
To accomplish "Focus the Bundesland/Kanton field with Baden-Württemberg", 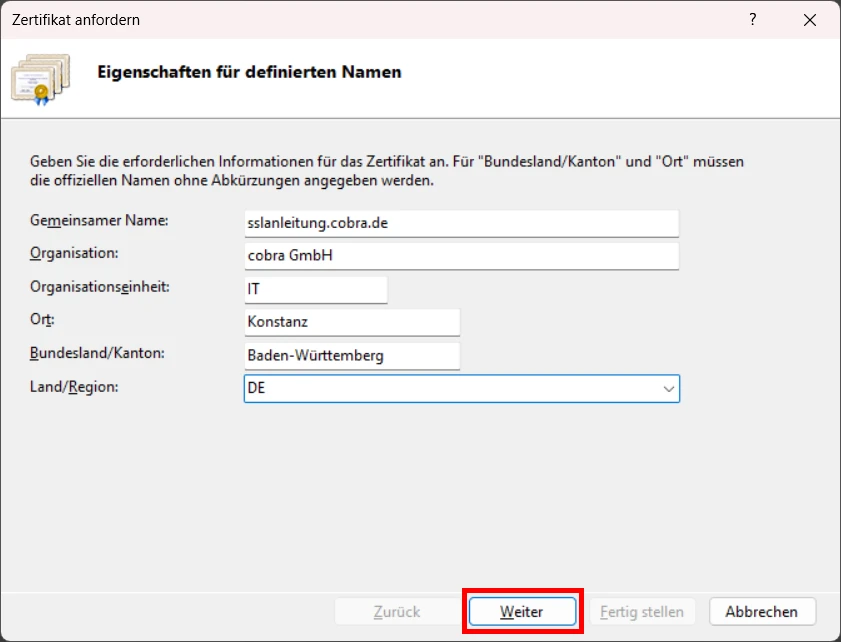I will pos(351,355).
